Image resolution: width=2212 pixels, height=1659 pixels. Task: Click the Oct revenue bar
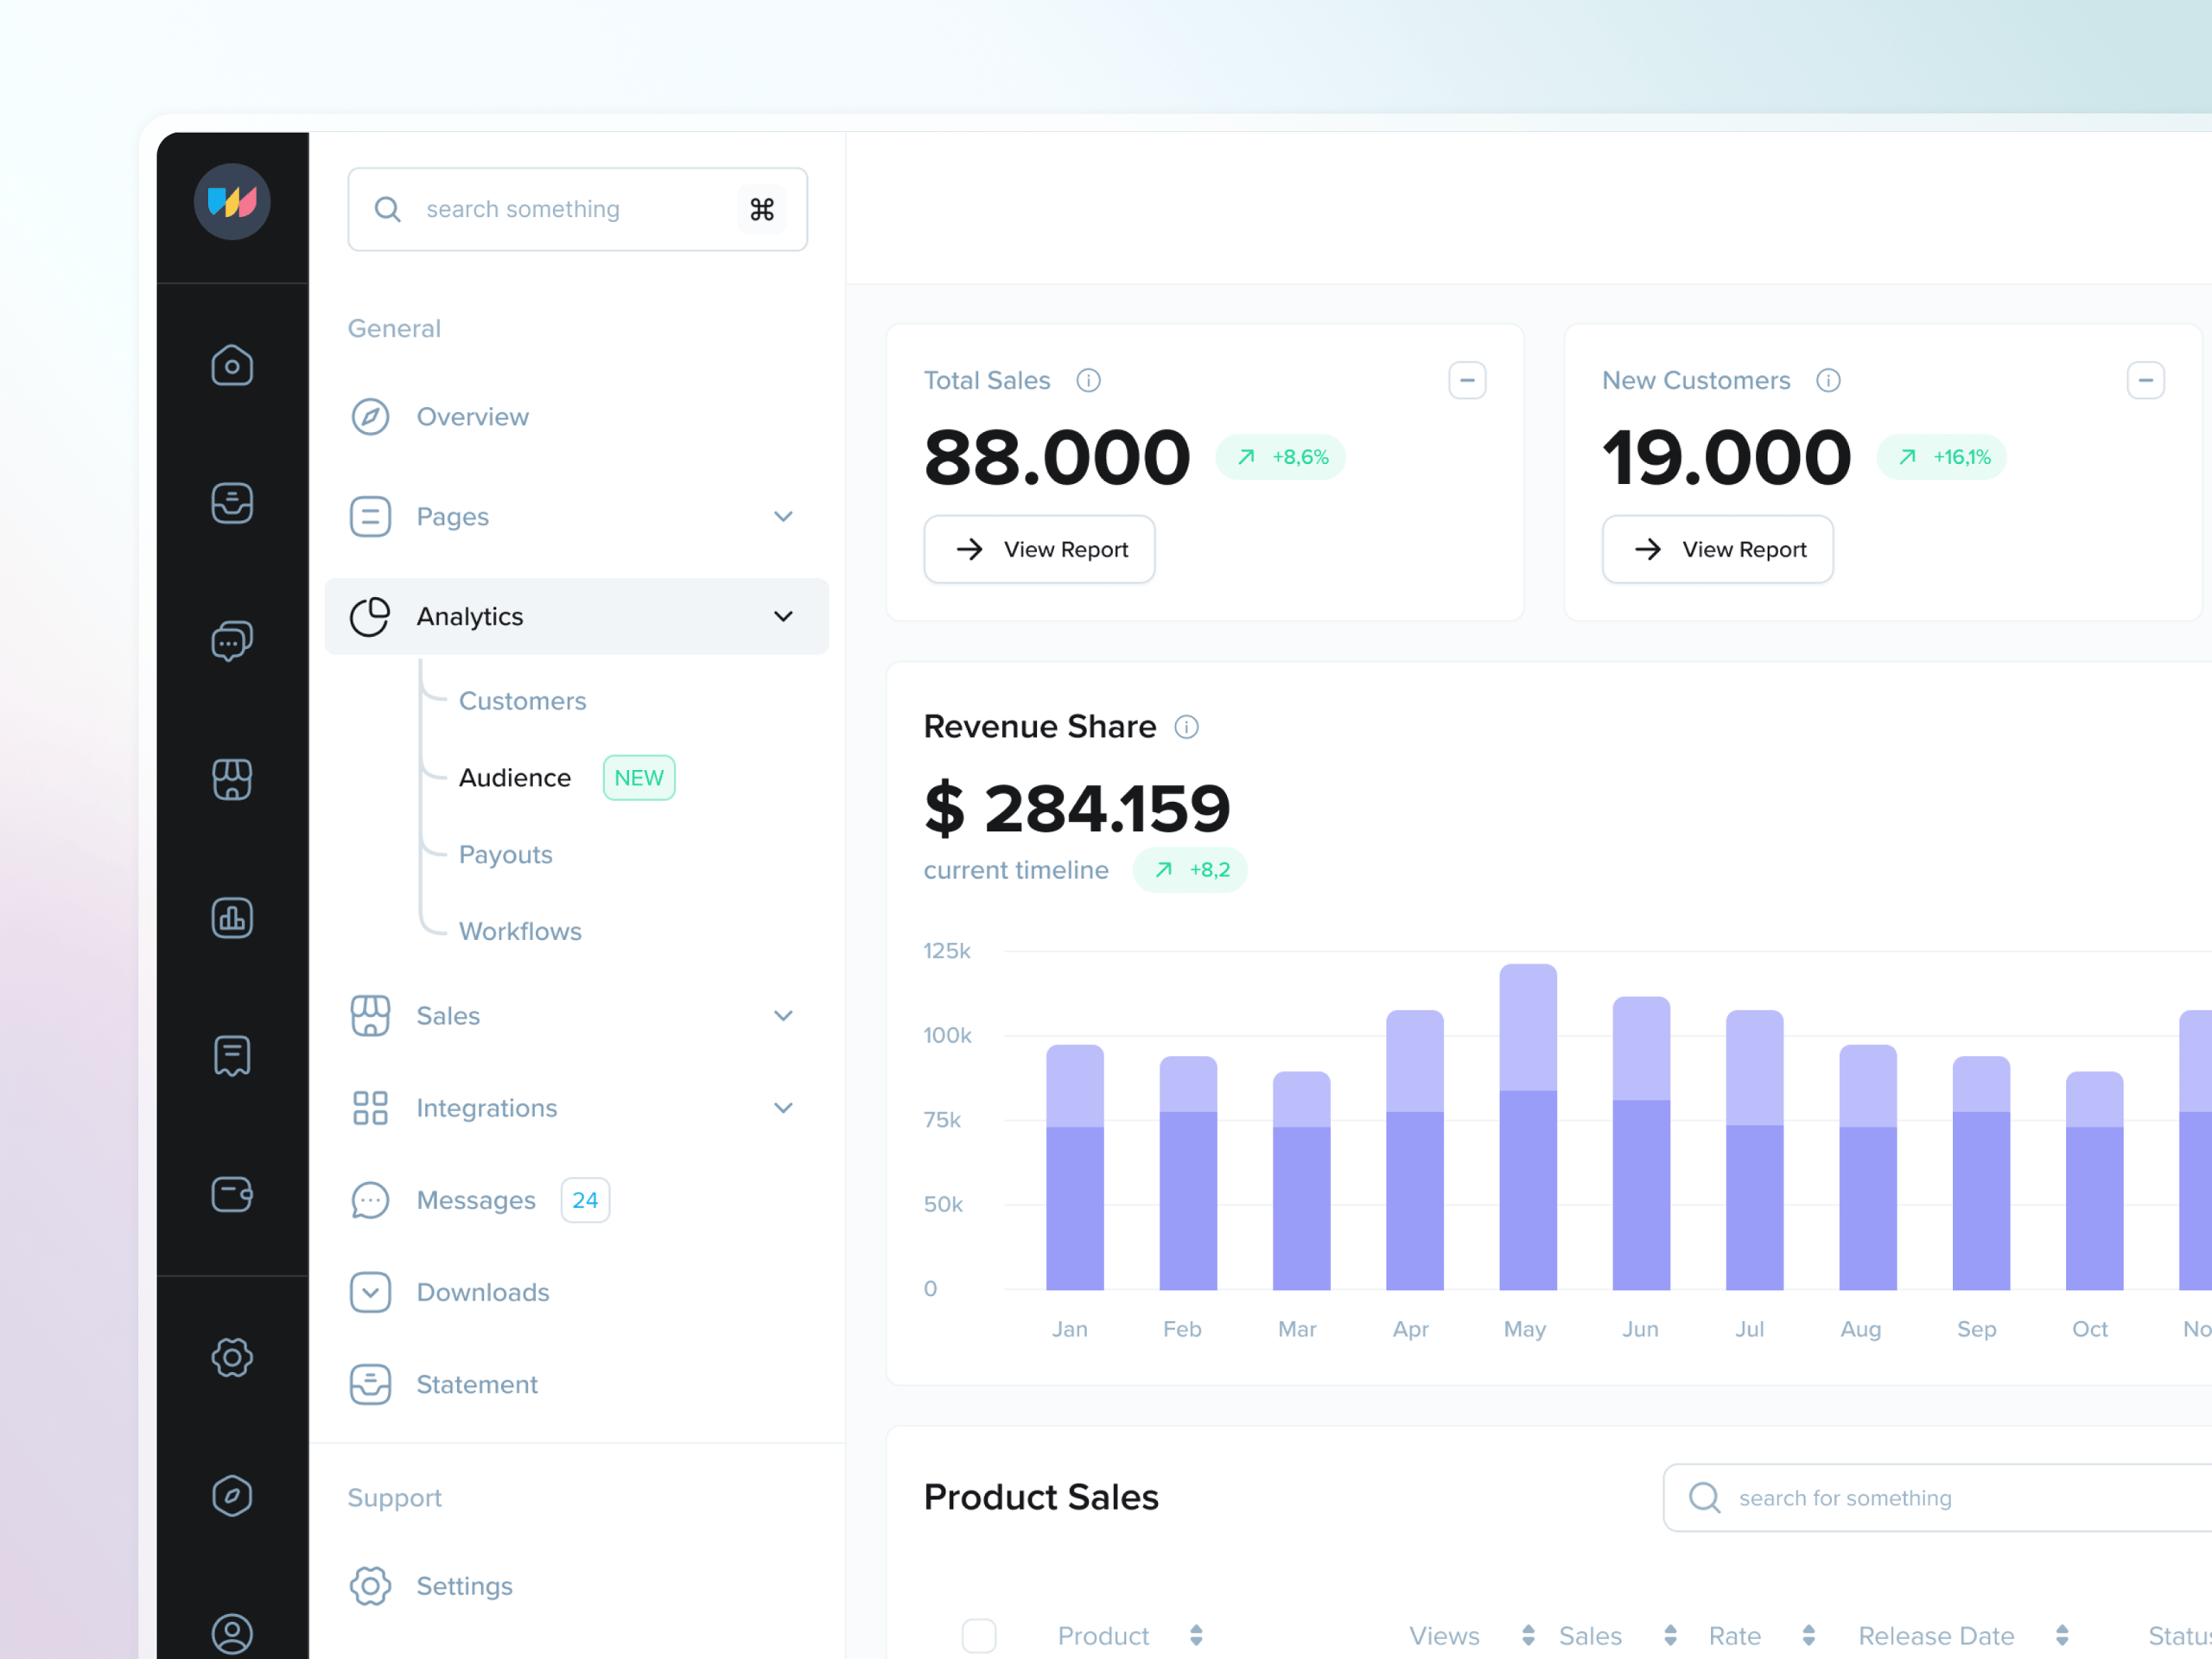click(2094, 1181)
